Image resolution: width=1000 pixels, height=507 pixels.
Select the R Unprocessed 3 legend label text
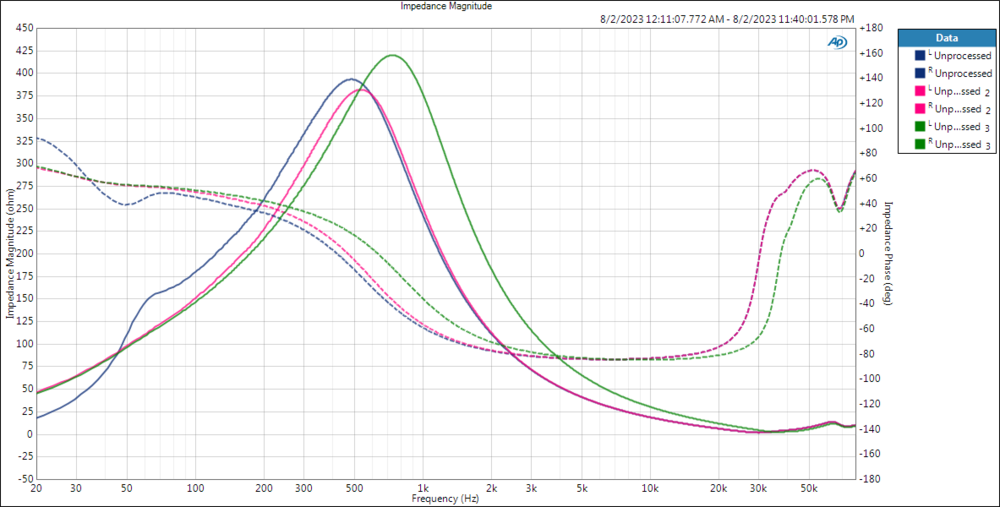958,145
